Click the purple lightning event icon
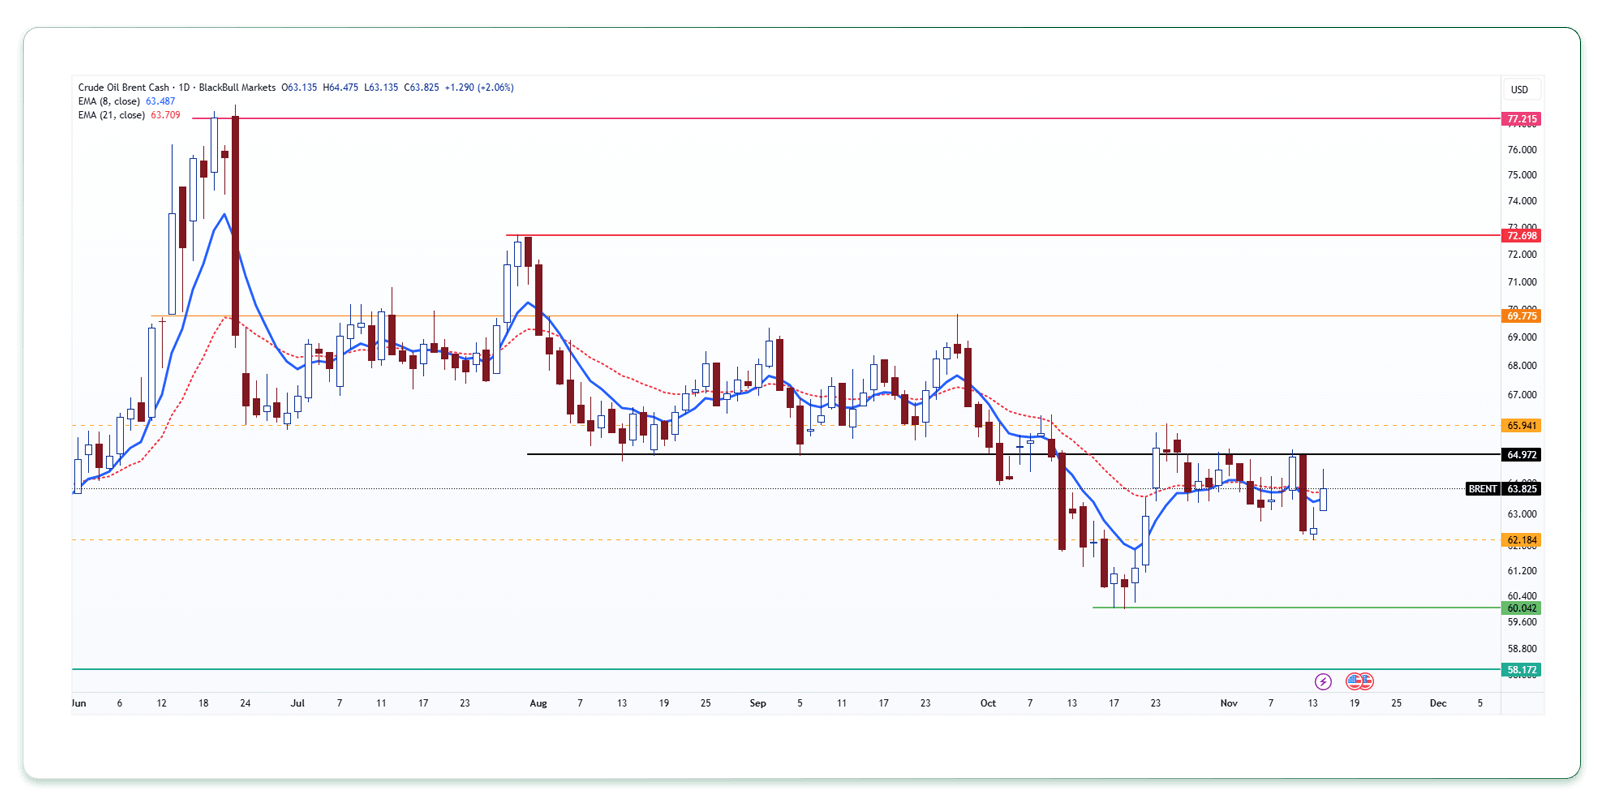The image size is (1600, 809). coord(1323,681)
